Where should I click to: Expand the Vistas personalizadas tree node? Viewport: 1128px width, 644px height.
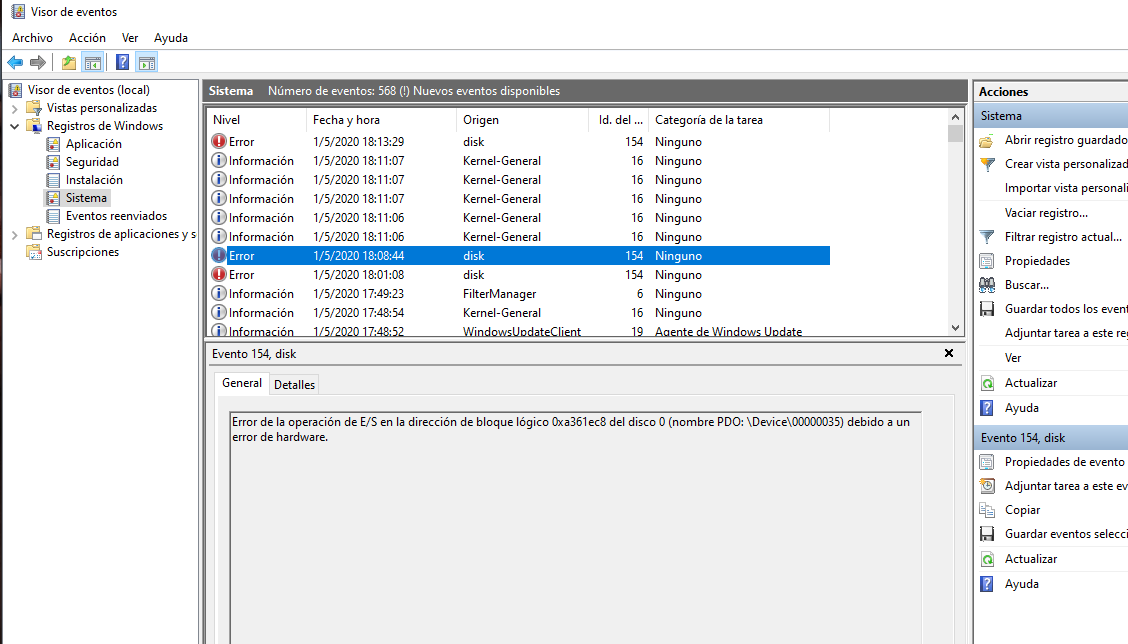pos(14,109)
